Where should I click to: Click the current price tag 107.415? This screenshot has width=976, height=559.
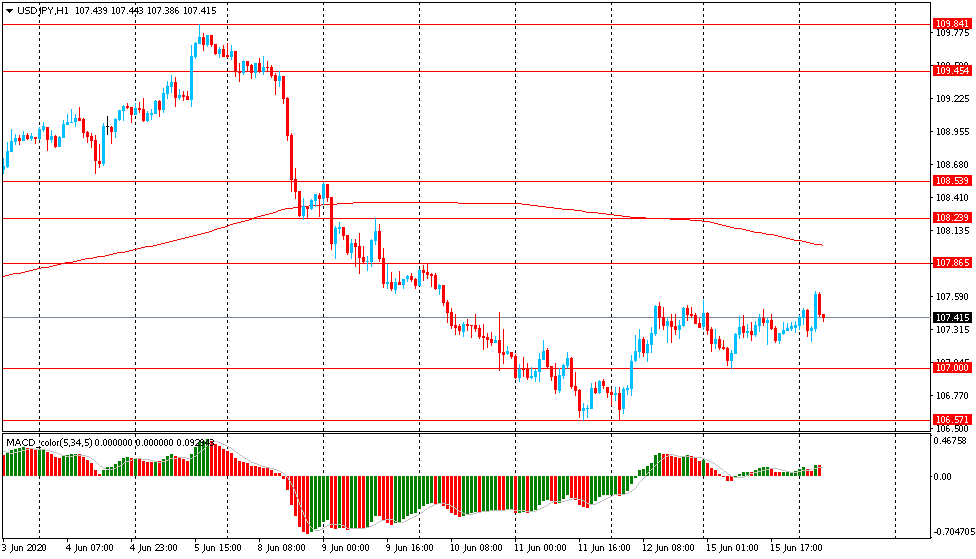click(x=952, y=317)
